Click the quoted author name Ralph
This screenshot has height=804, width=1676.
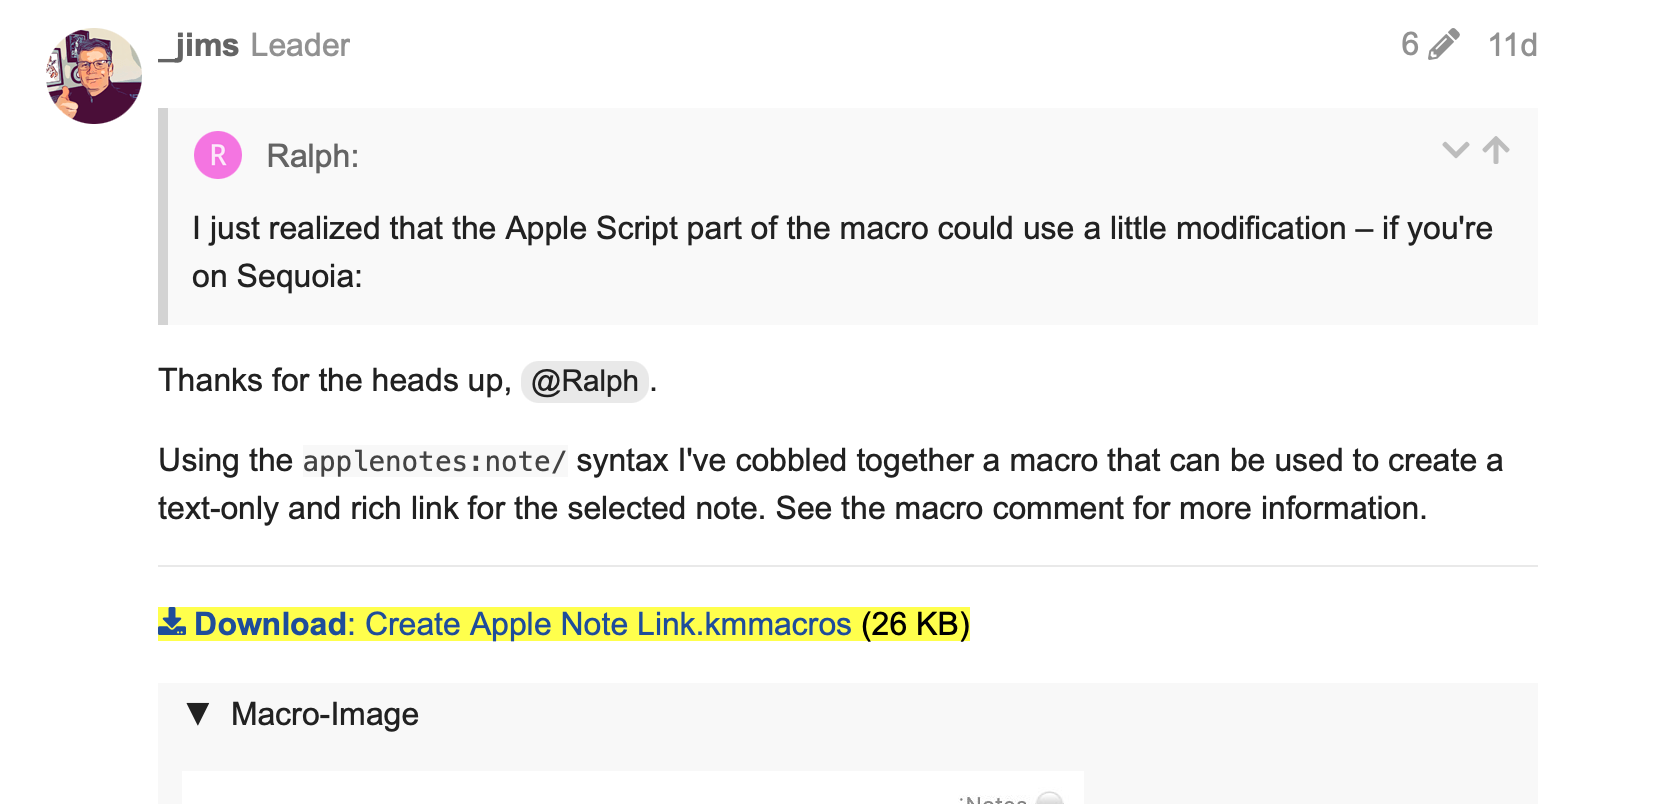[312, 156]
